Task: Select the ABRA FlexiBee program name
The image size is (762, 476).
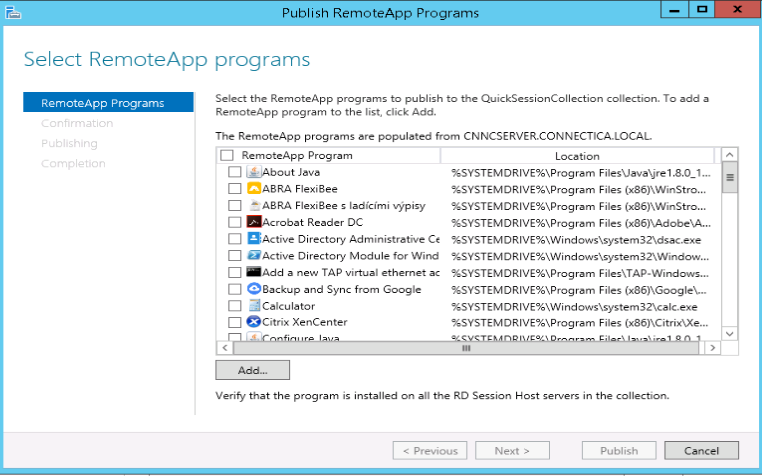Action: pyautogui.click(x=300, y=189)
